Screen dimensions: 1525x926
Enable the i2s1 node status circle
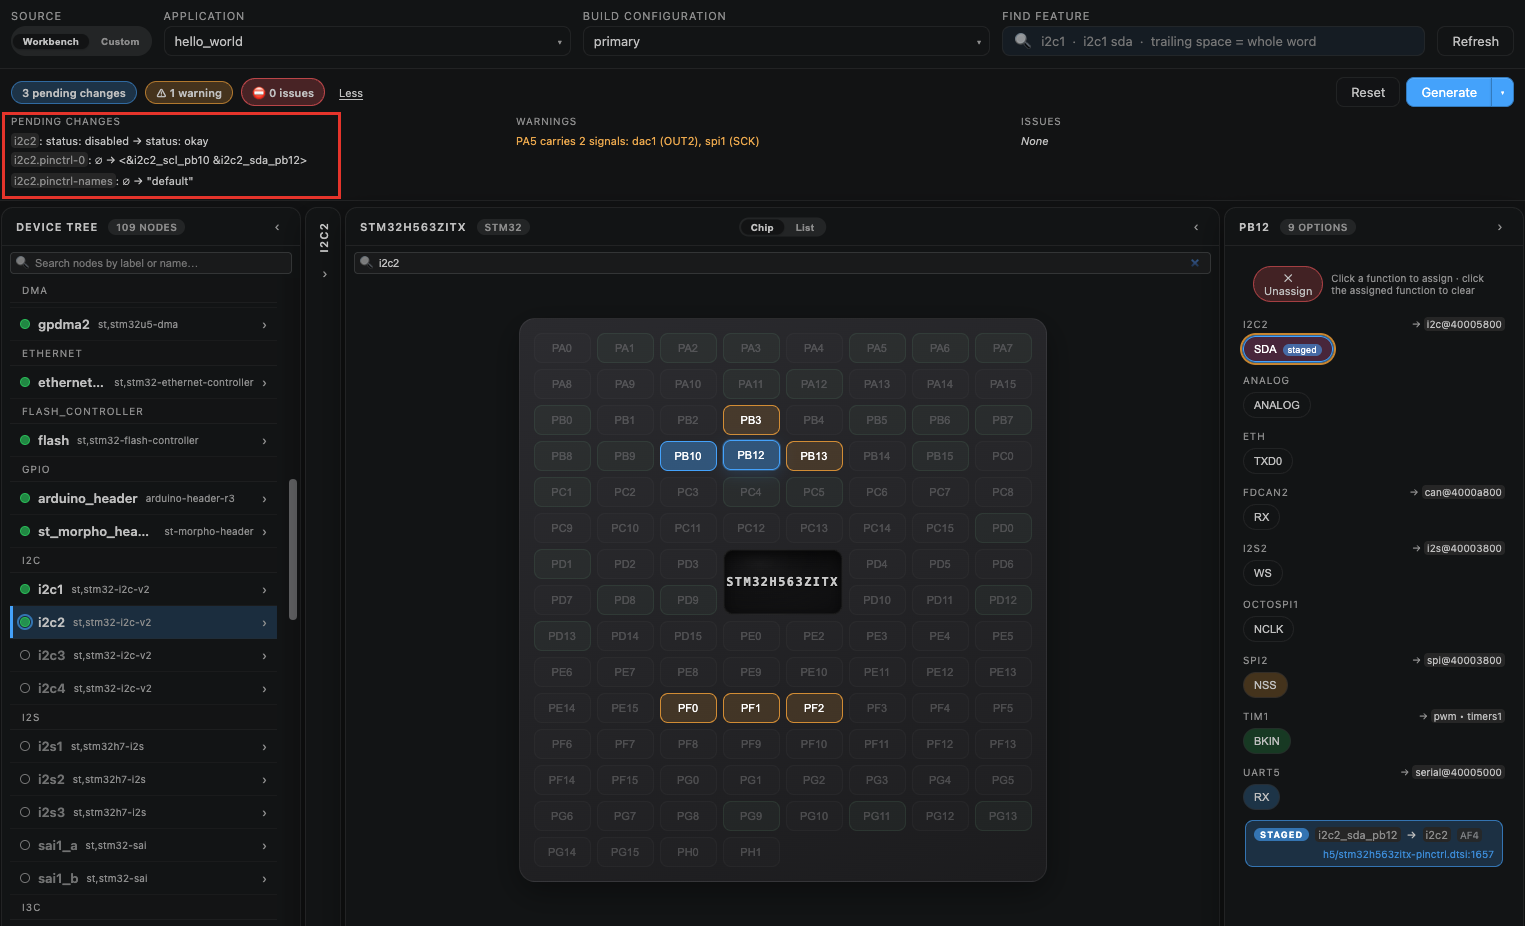coord(25,746)
